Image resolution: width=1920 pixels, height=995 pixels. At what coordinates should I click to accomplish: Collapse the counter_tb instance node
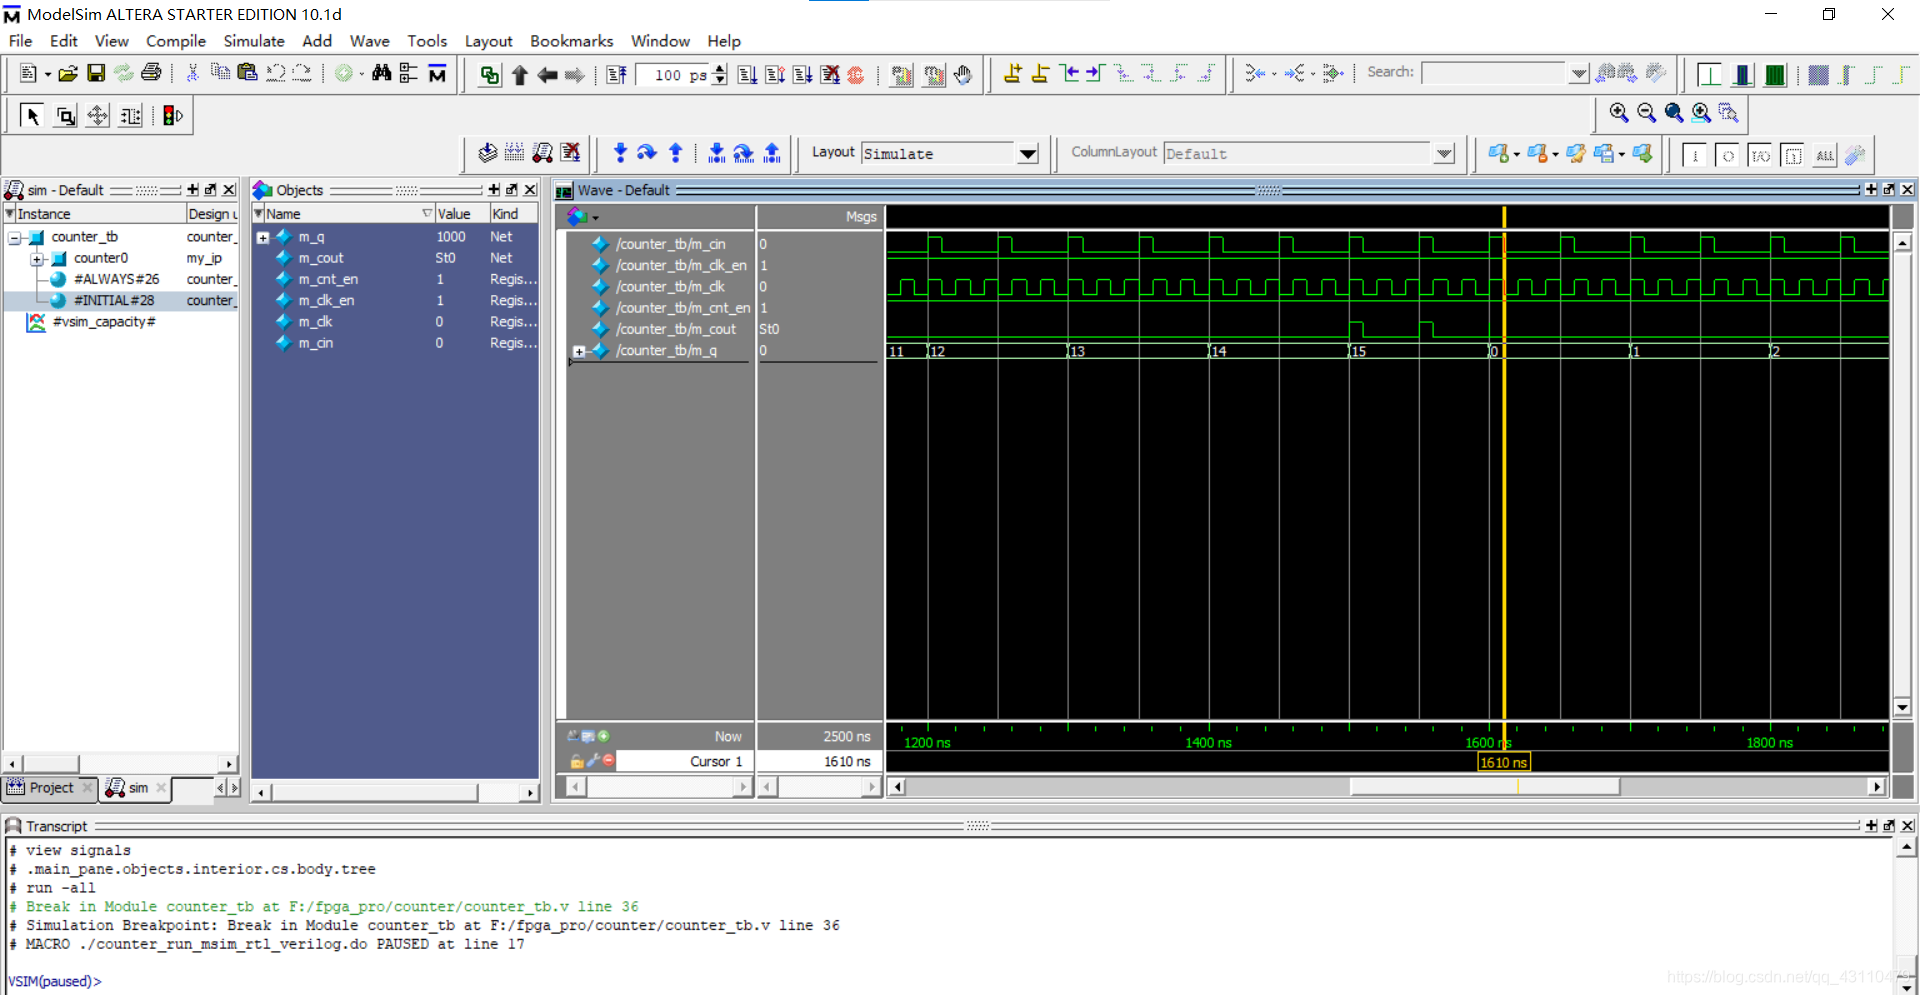(15, 237)
